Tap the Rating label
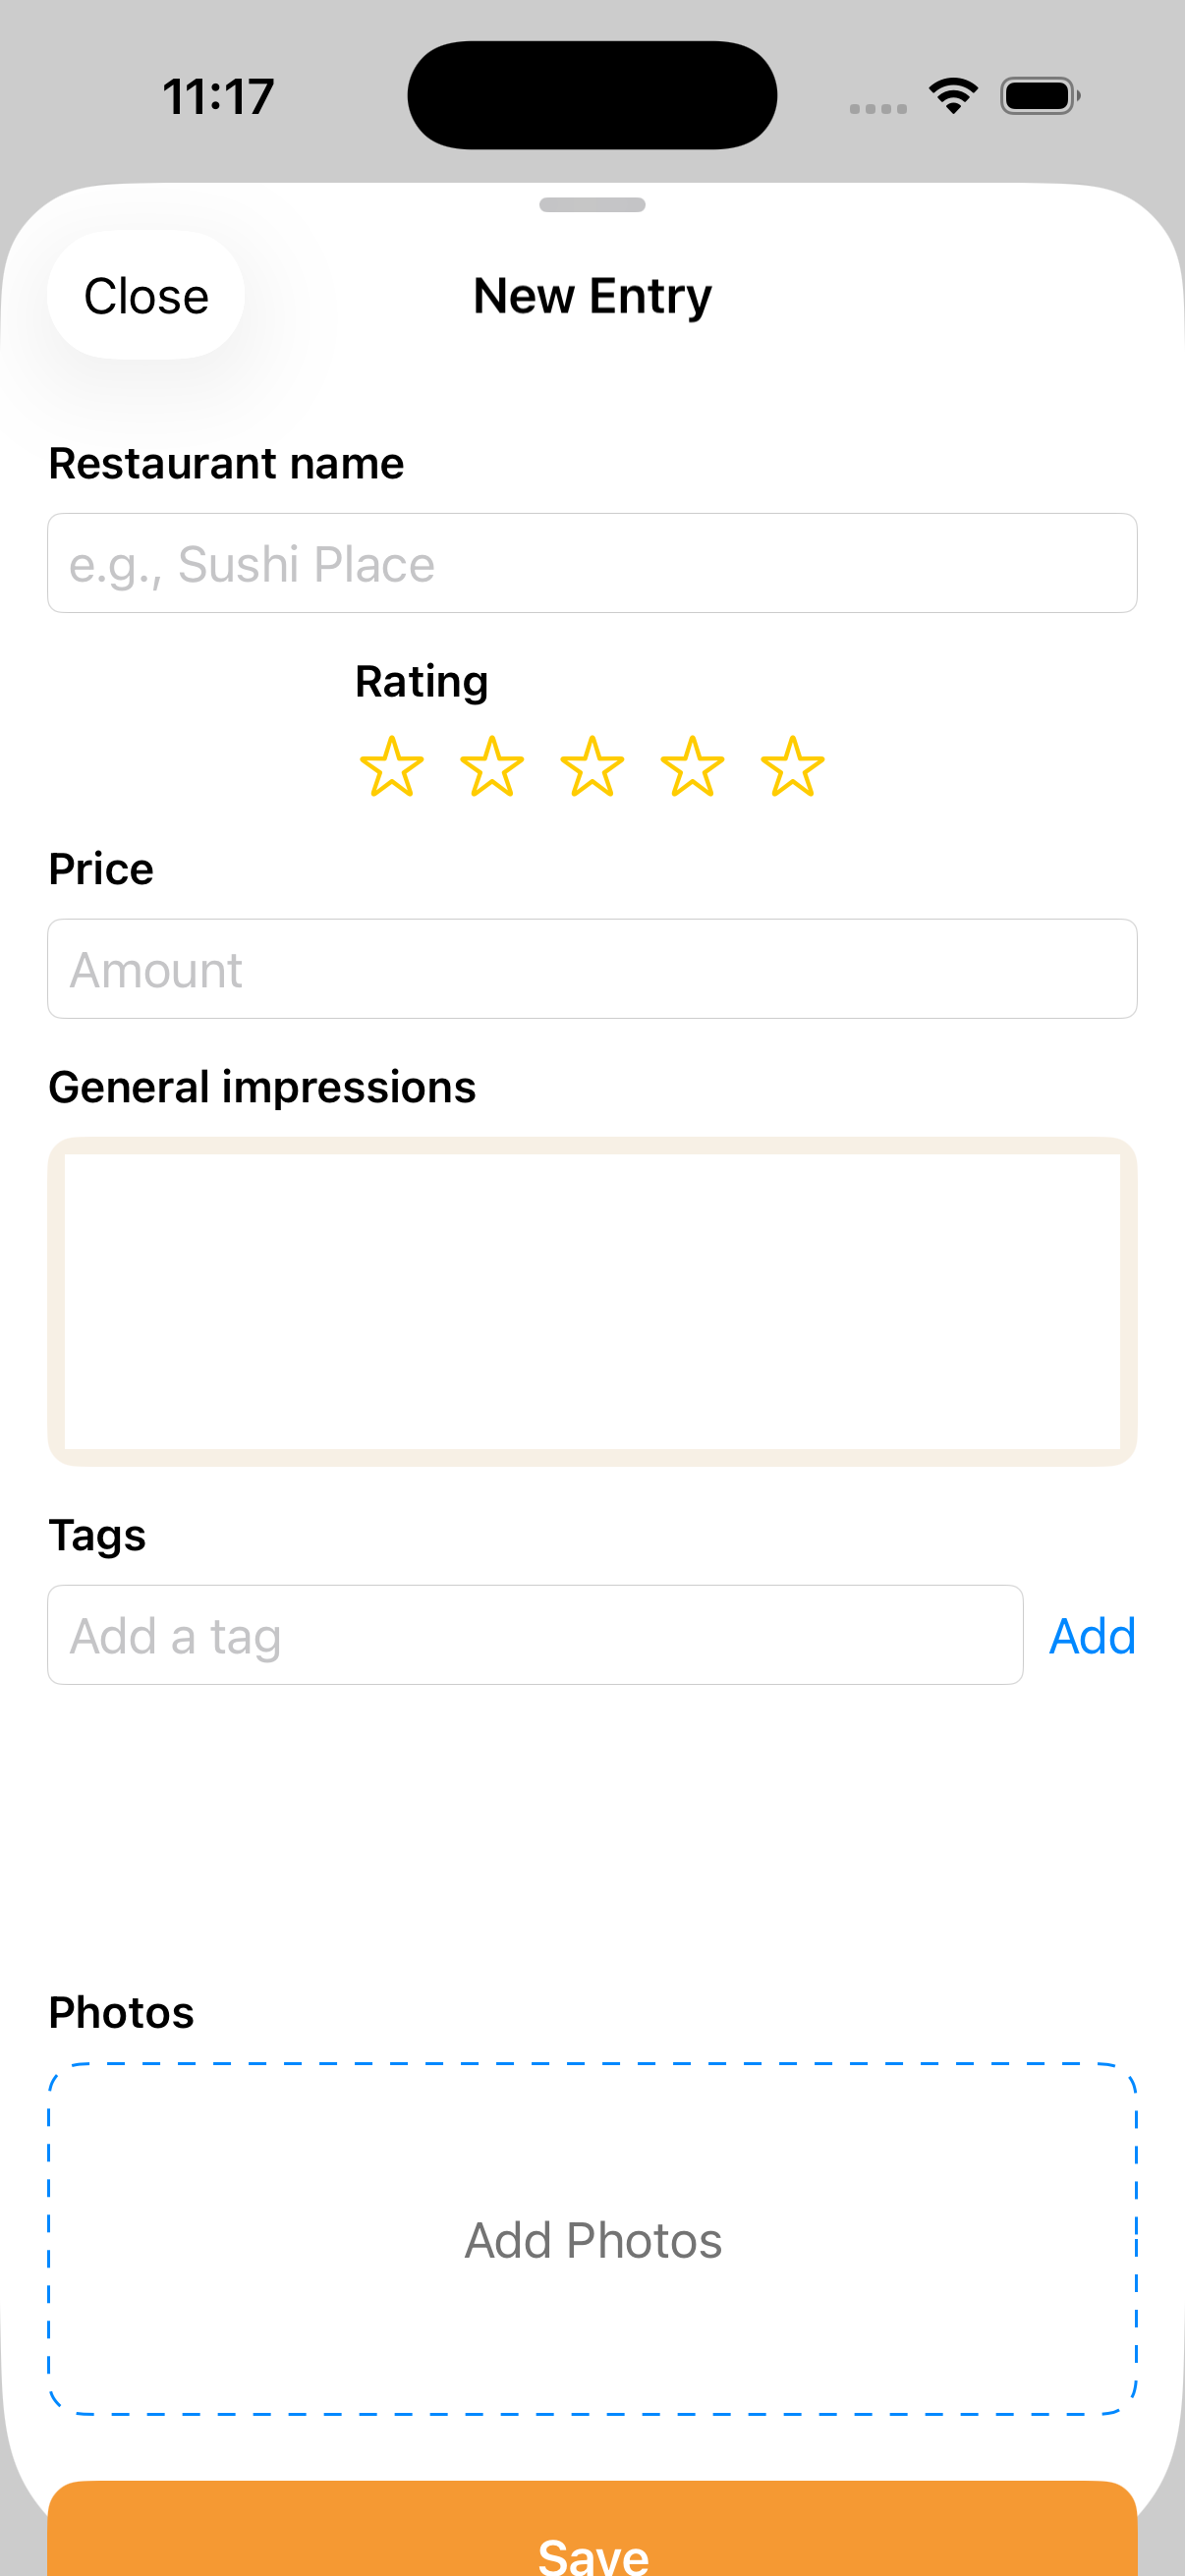This screenshot has width=1185, height=2576. tap(421, 682)
